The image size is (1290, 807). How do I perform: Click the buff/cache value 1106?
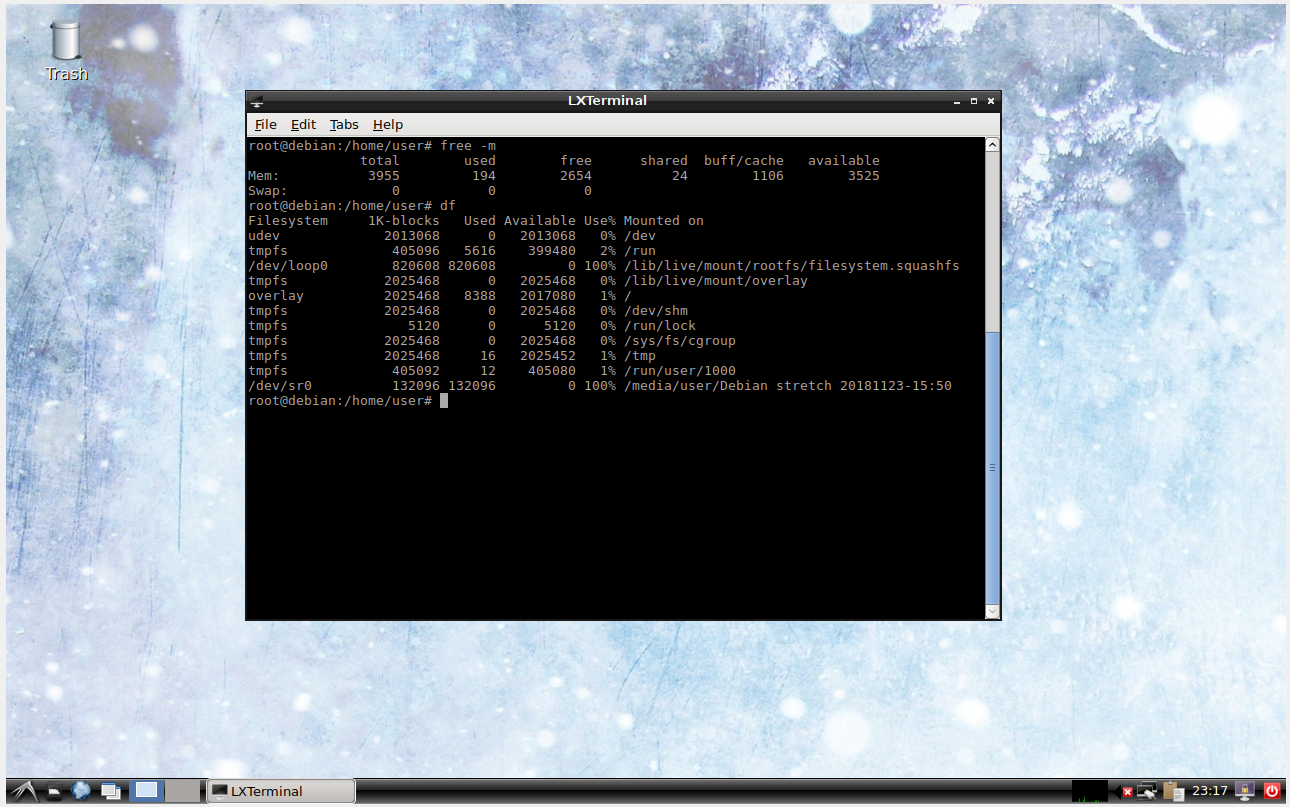(x=768, y=176)
